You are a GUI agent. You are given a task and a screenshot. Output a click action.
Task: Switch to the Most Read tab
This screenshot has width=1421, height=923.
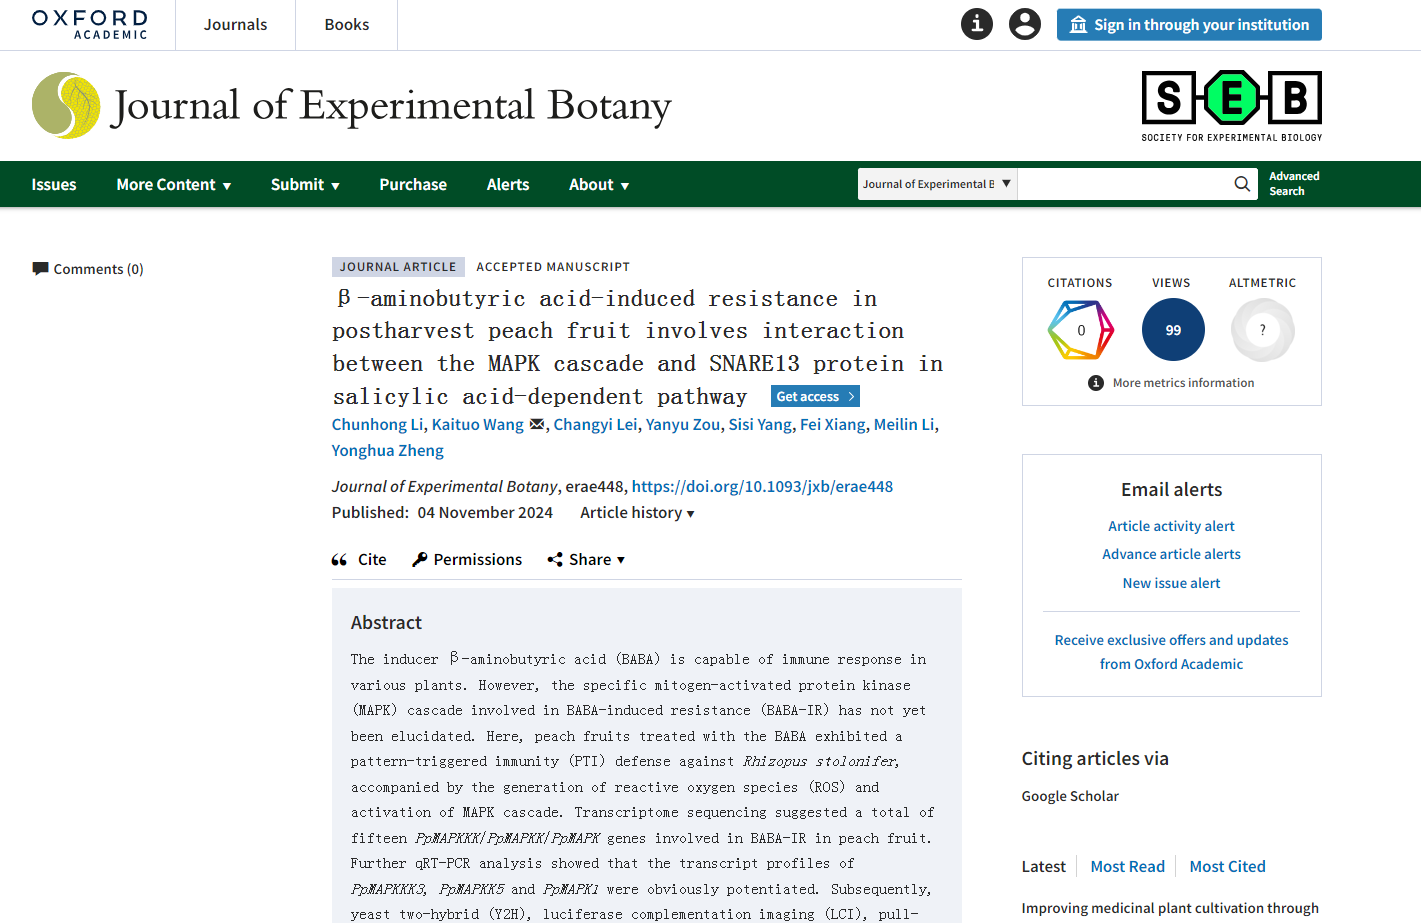pyautogui.click(x=1127, y=867)
